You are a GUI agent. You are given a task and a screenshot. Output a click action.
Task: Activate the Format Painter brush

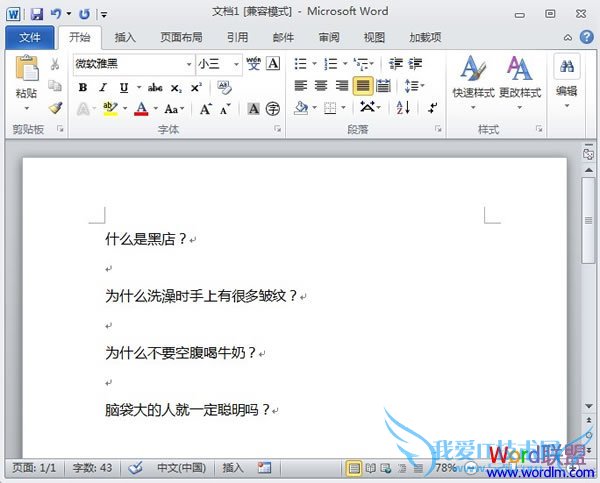(55, 108)
